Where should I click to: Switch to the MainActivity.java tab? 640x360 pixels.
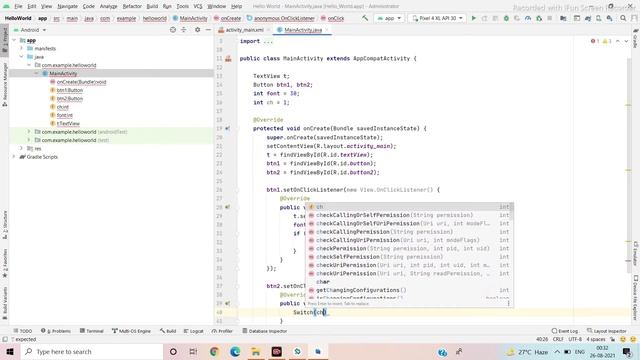coord(303,30)
